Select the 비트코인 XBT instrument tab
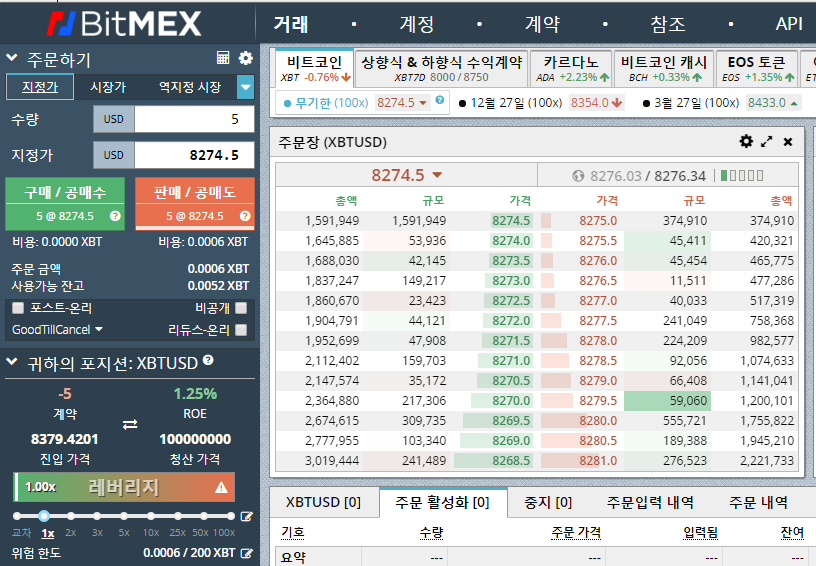This screenshot has height=566, width=816. [314, 69]
